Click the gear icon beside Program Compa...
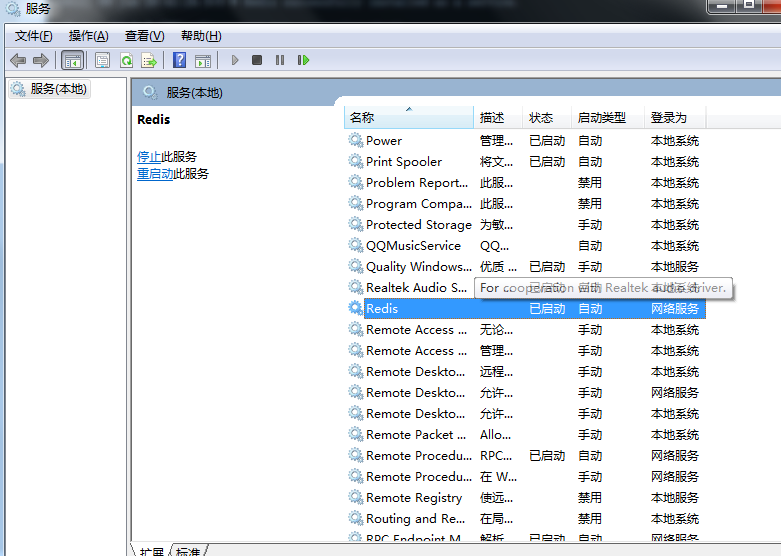The height and width of the screenshot is (556, 781). (x=356, y=203)
